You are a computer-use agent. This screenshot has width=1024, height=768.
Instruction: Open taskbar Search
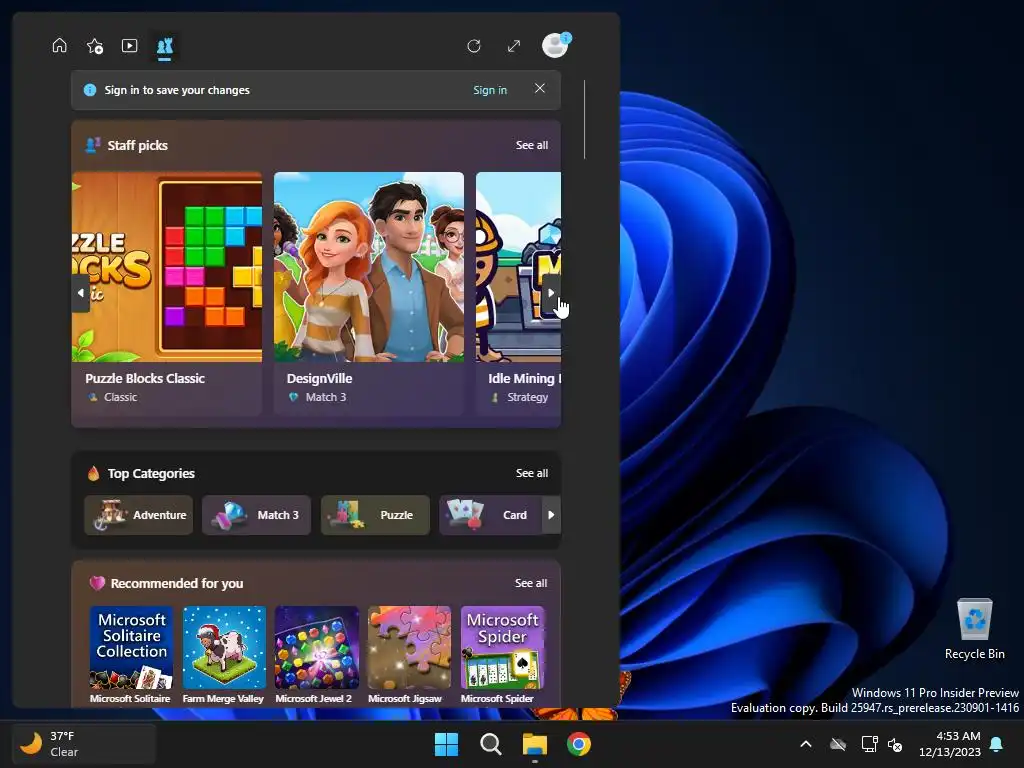point(490,744)
